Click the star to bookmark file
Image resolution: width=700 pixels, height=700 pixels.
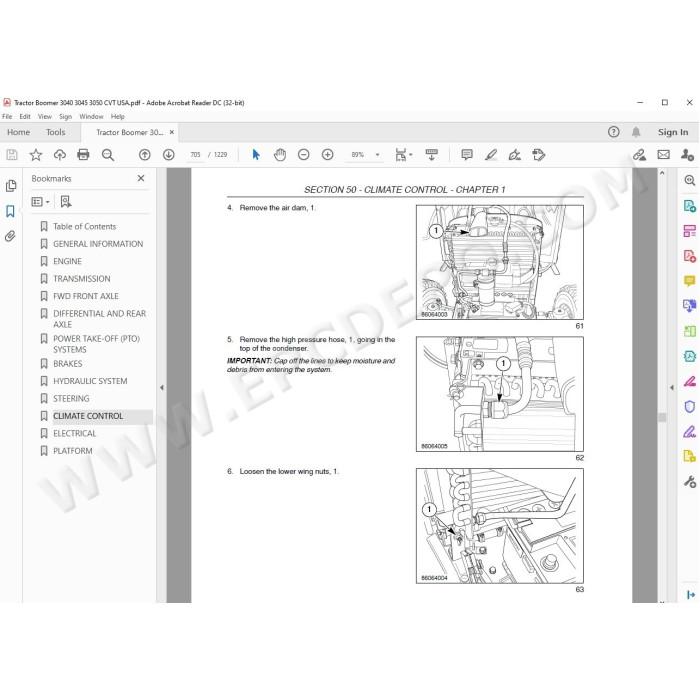tap(36, 155)
